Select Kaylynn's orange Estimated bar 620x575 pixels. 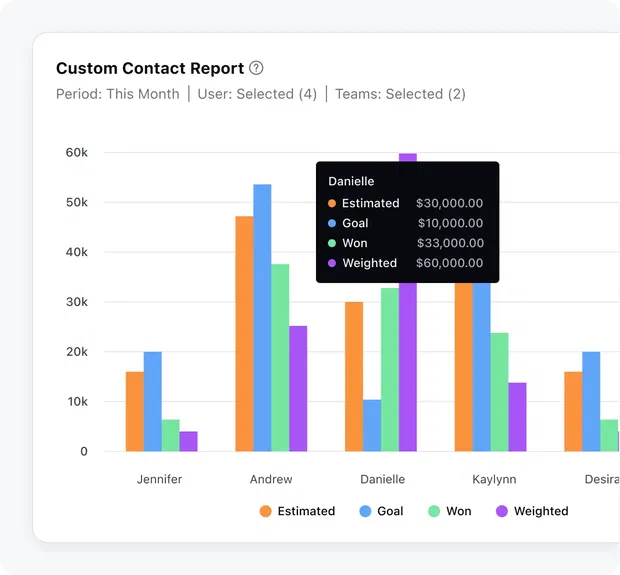tap(463, 367)
